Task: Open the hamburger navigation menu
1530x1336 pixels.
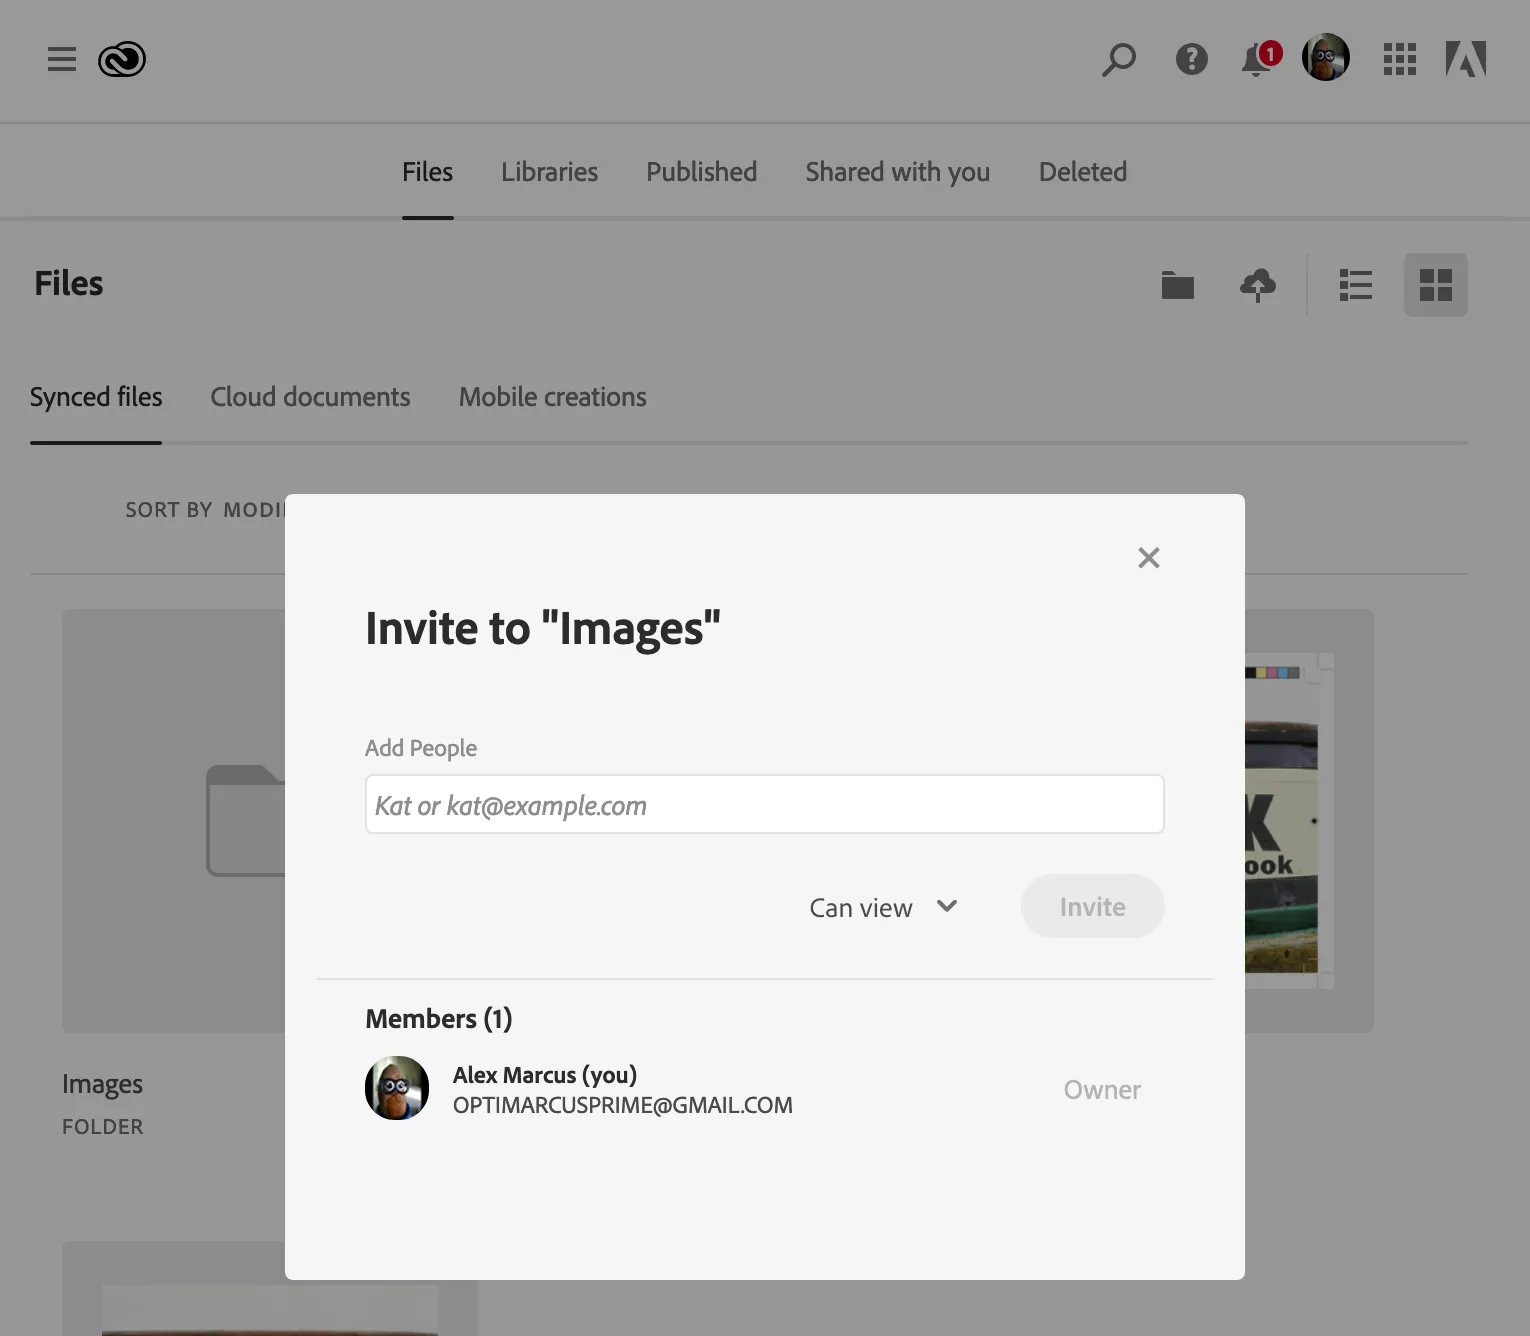Action: pos(61,59)
